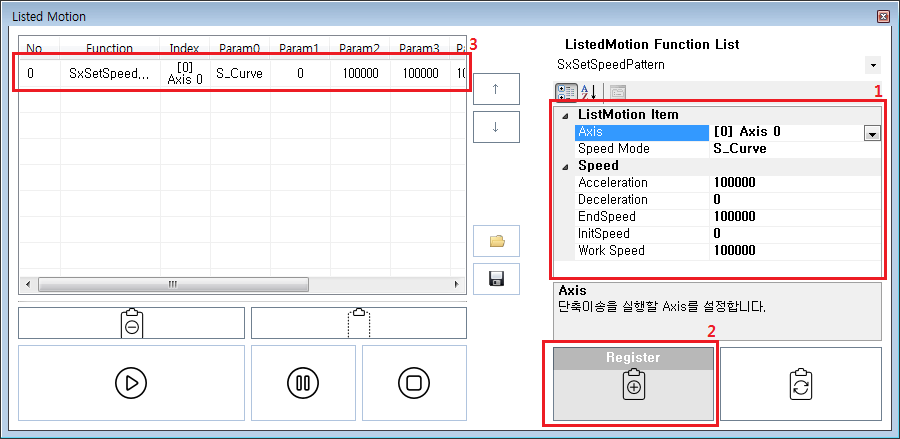Click the horizontal scrollbar right arrow
Viewport: 900px width, 439px height.
coord(459,284)
